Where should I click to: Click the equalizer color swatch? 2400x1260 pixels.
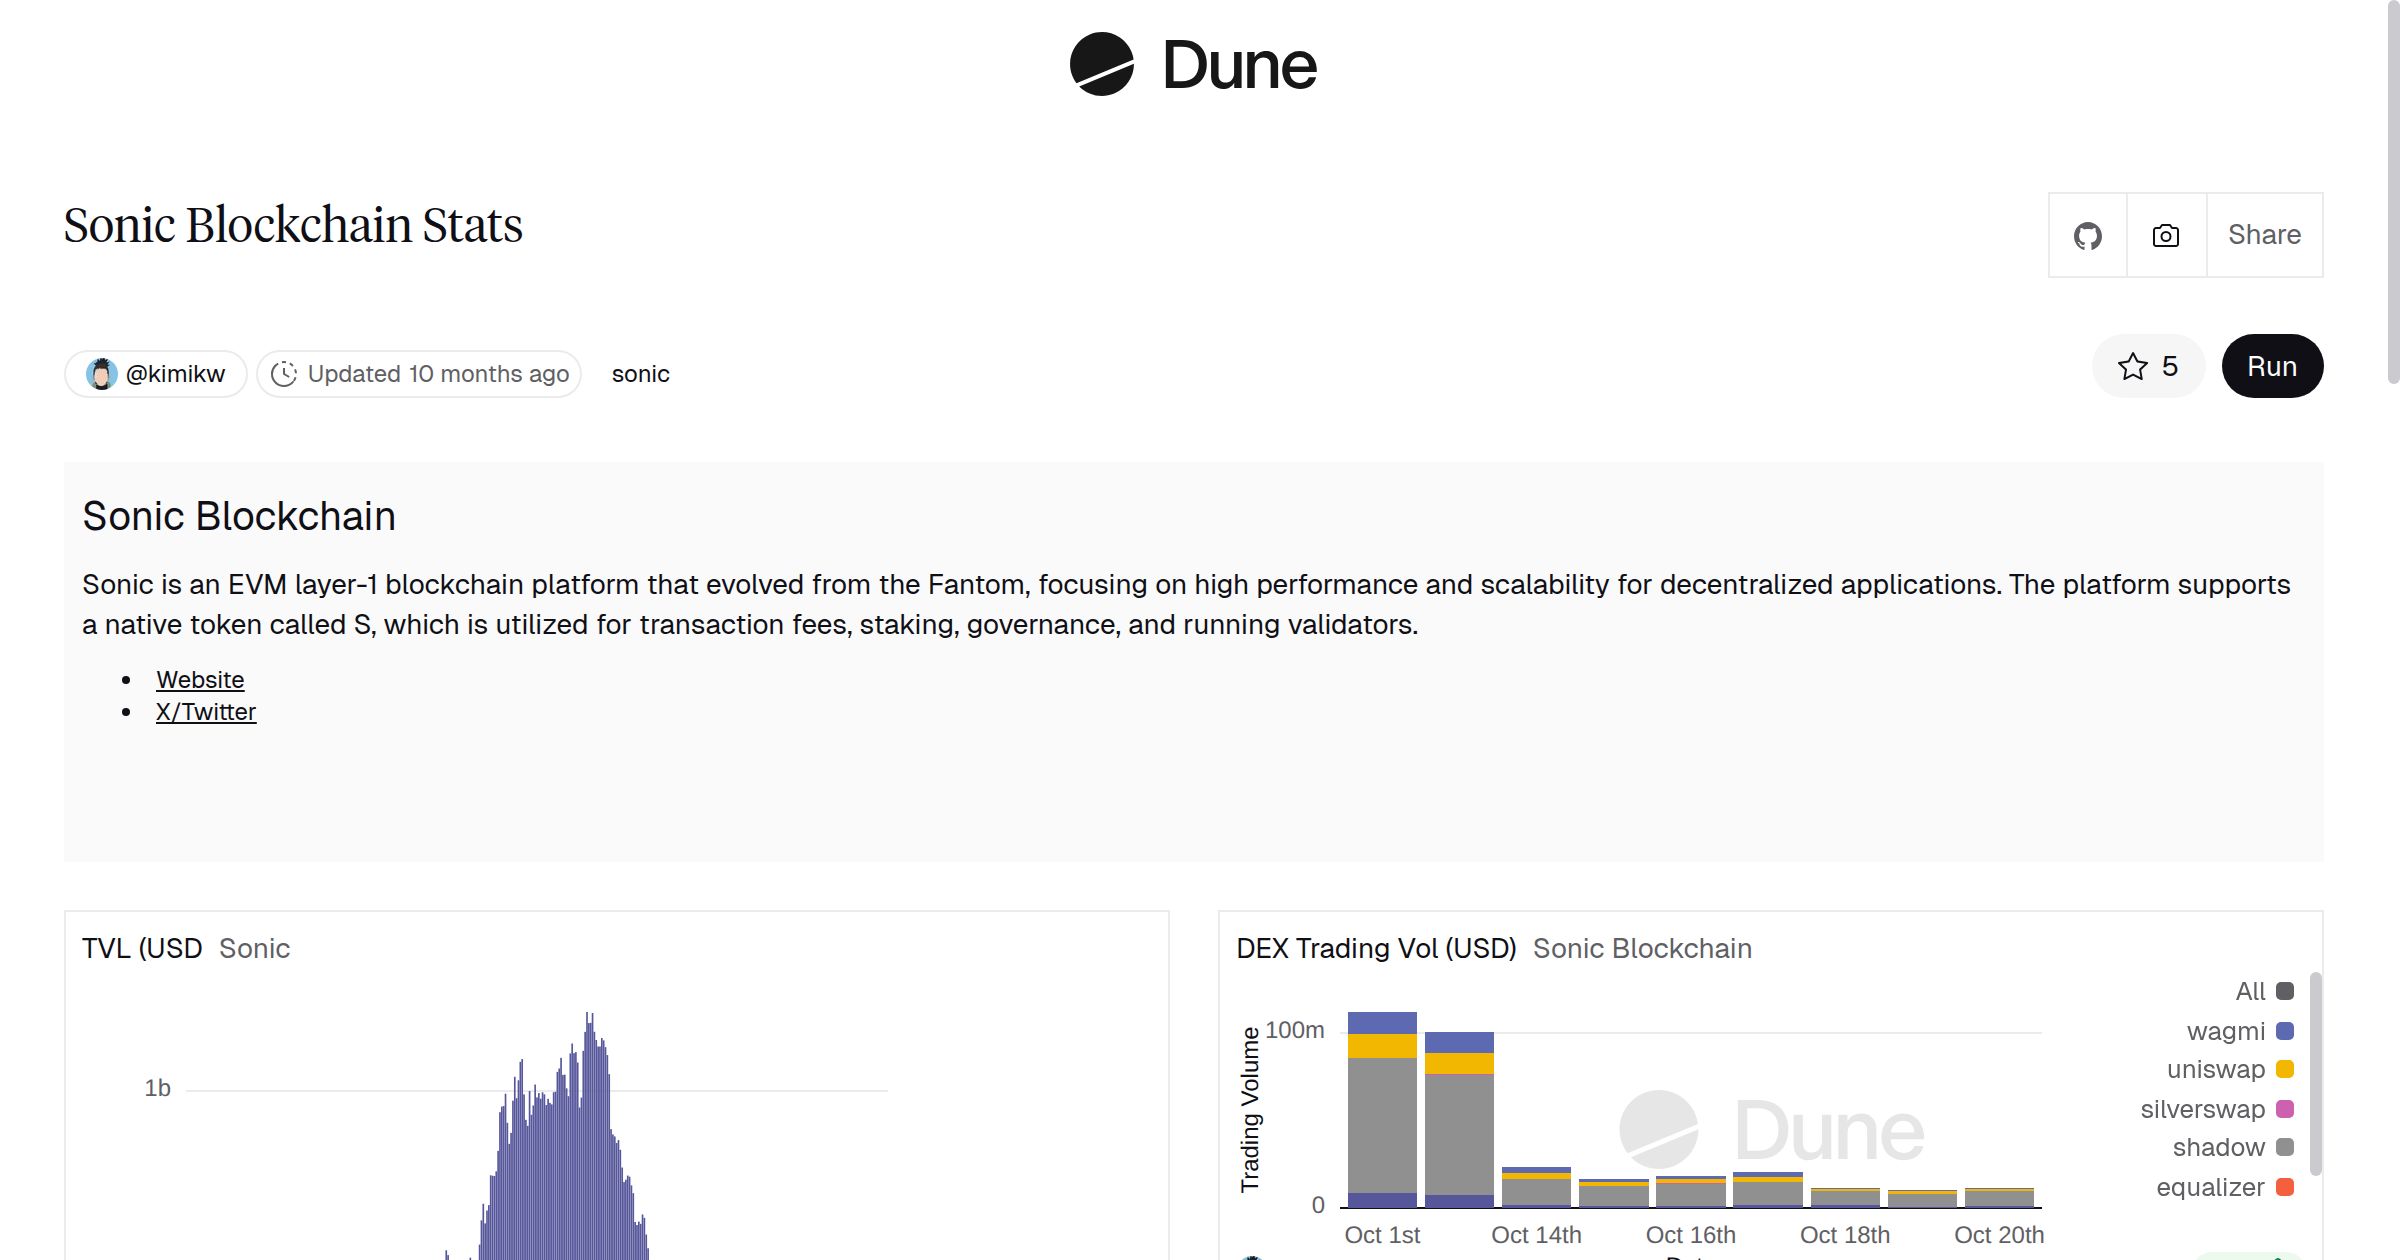tap(2283, 1186)
